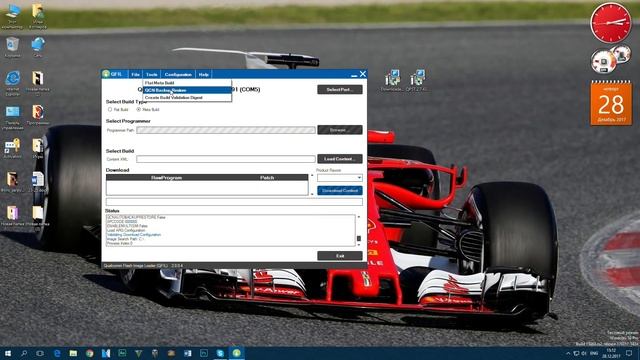The image size is (640, 360).
Task: Choose Create Build Validation Digest entry
Action: pos(187,98)
